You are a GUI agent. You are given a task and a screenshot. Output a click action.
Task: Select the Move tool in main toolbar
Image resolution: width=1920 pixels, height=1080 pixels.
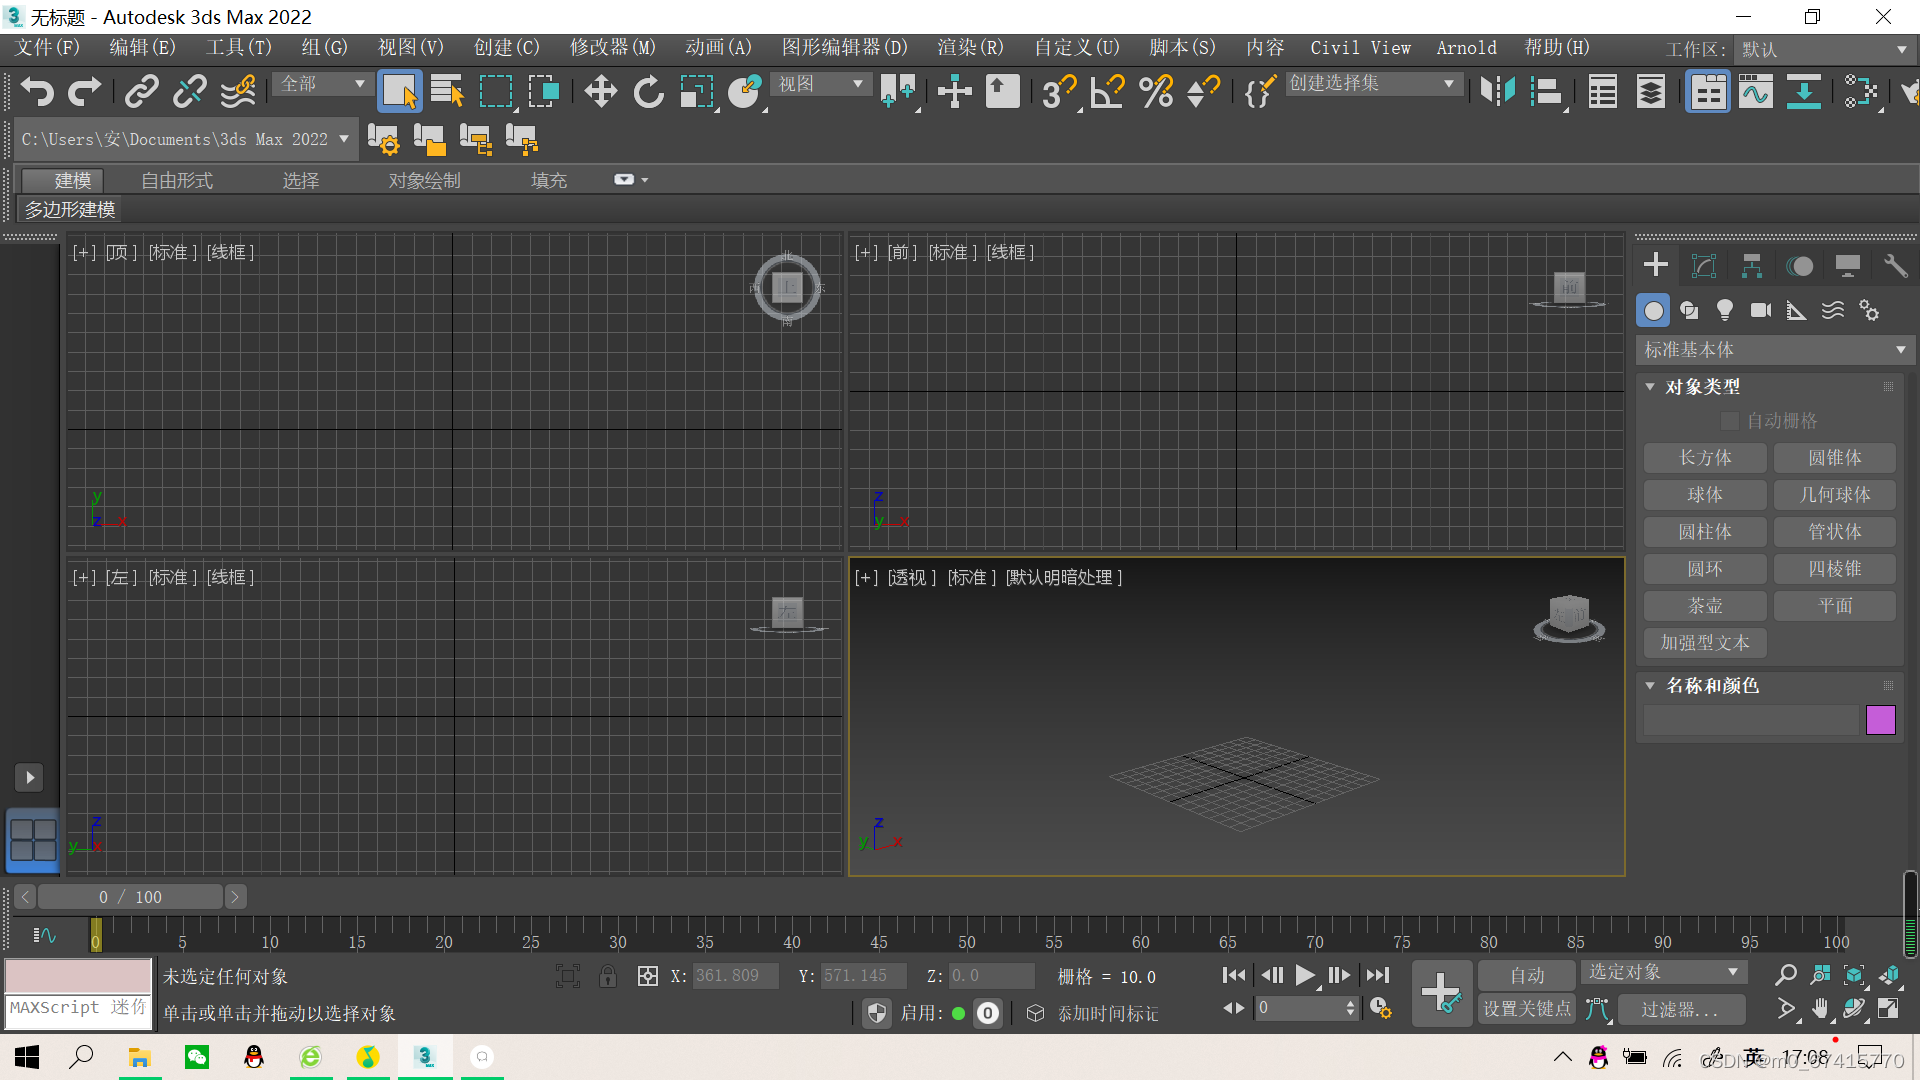[600, 92]
